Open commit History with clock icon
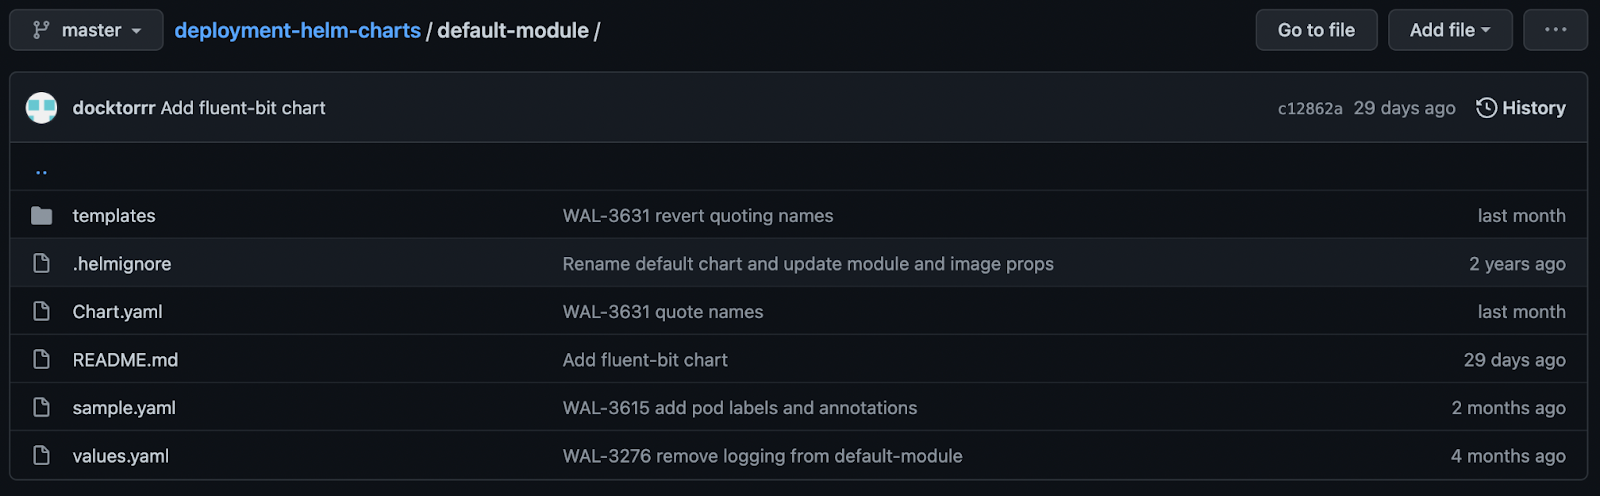The image size is (1600, 496). point(1521,108)
